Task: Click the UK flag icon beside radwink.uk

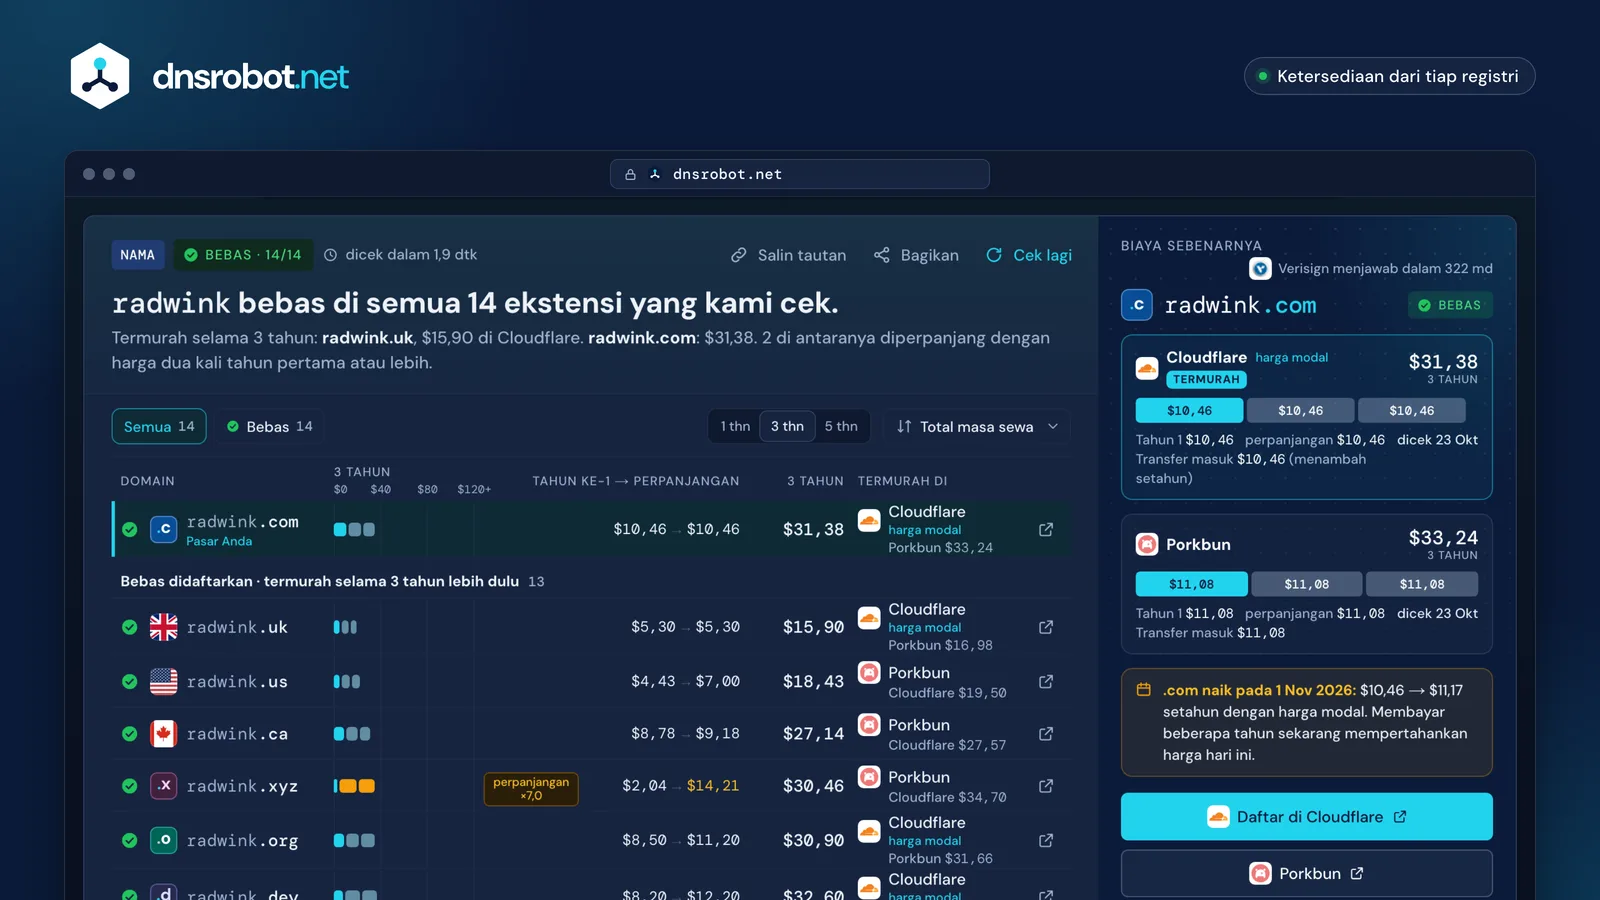Action: [163, 627]
